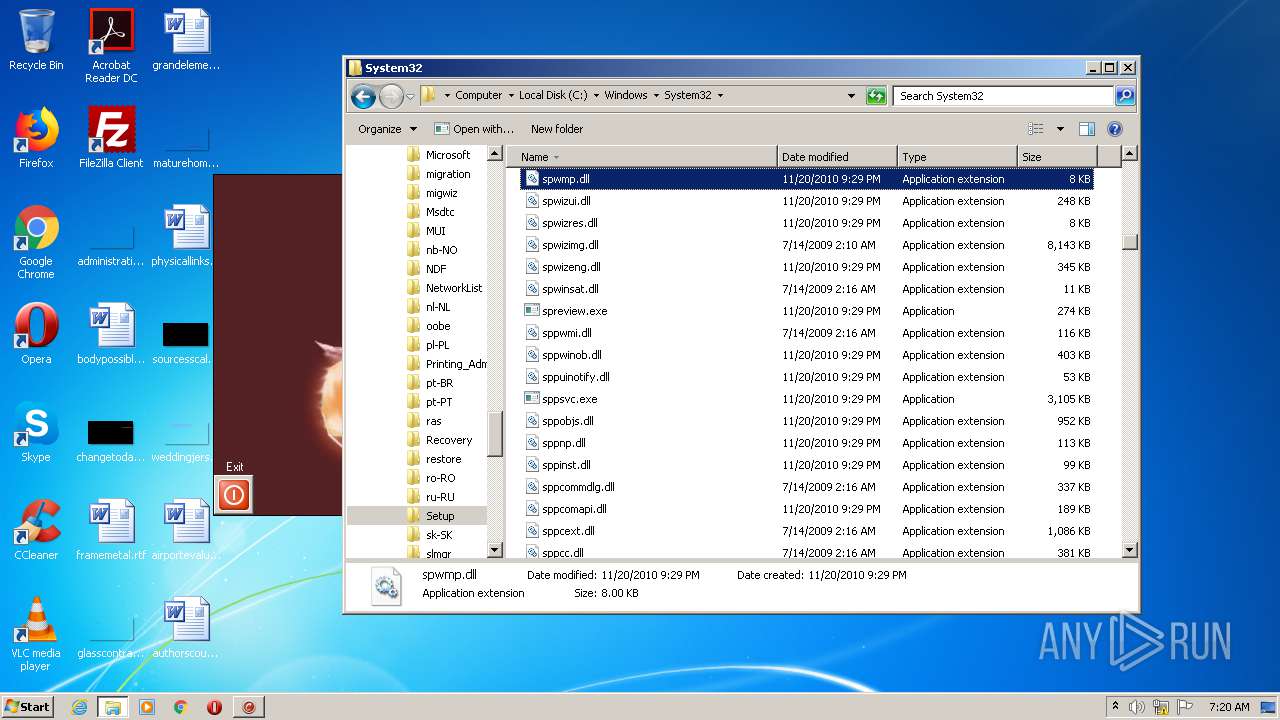Click the File Explorer taskbar button
Screen dimensions: 1280x720
pos(112,707)
